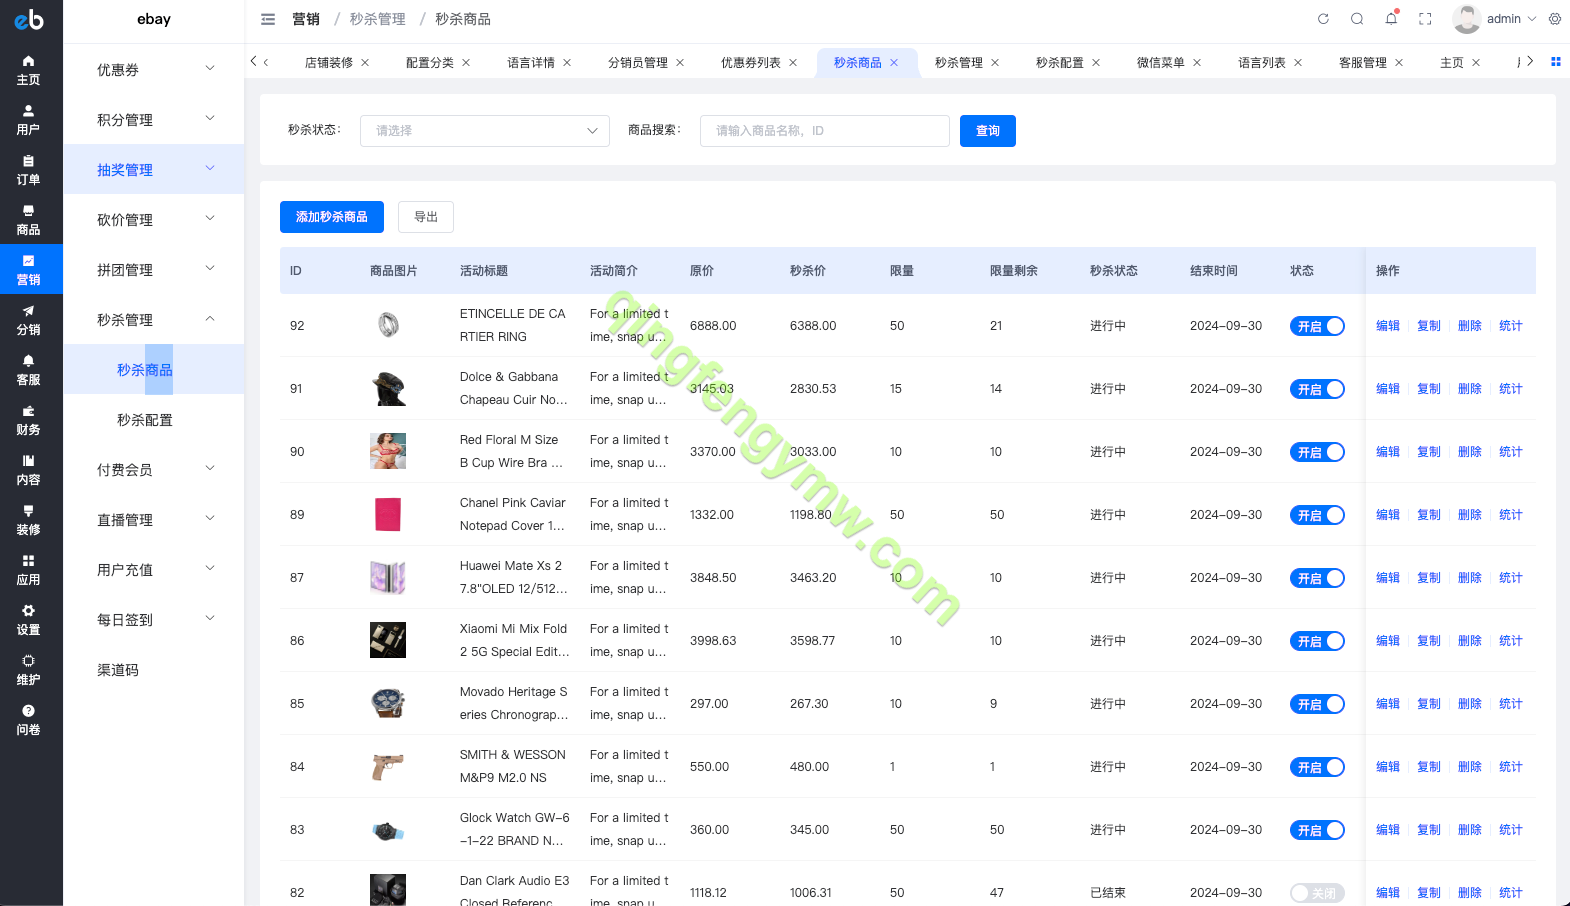Open the notification bell
This screenshot has width=1570, height=906.
1391,19
